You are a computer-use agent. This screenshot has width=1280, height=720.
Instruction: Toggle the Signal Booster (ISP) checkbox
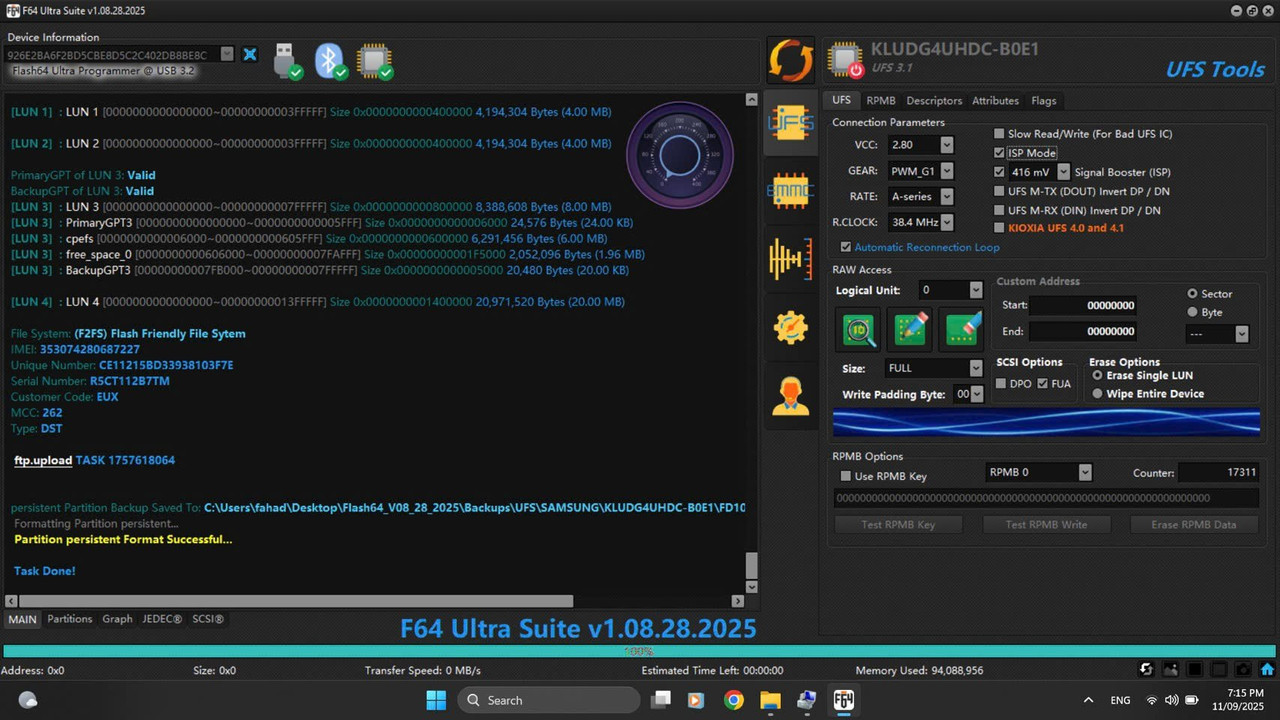click(999, 172)
